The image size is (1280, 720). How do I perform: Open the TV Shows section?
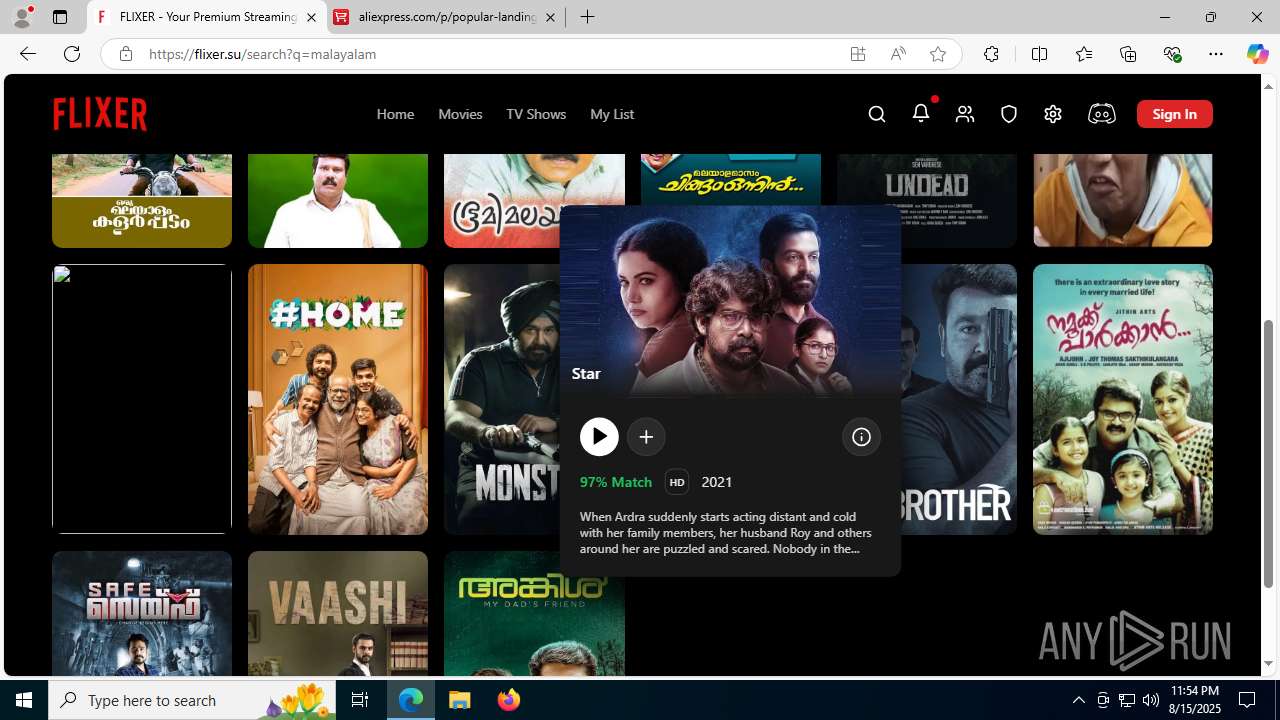point(536,114)
